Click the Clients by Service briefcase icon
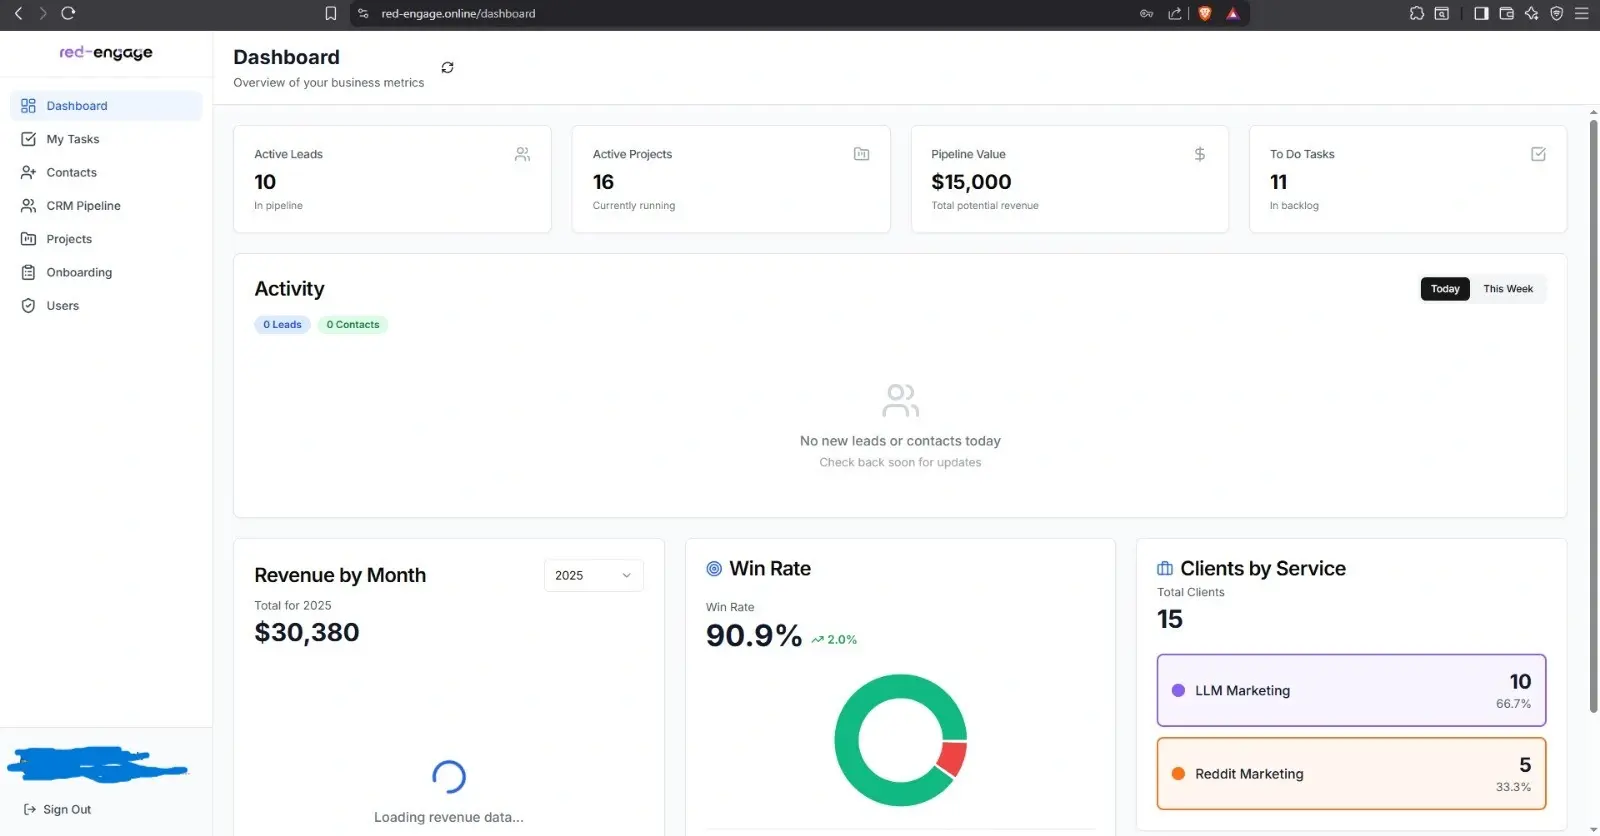Image resolution: width=1600 pixels, height=836 pixels. pyautogui.click(x=1165, y=568)
